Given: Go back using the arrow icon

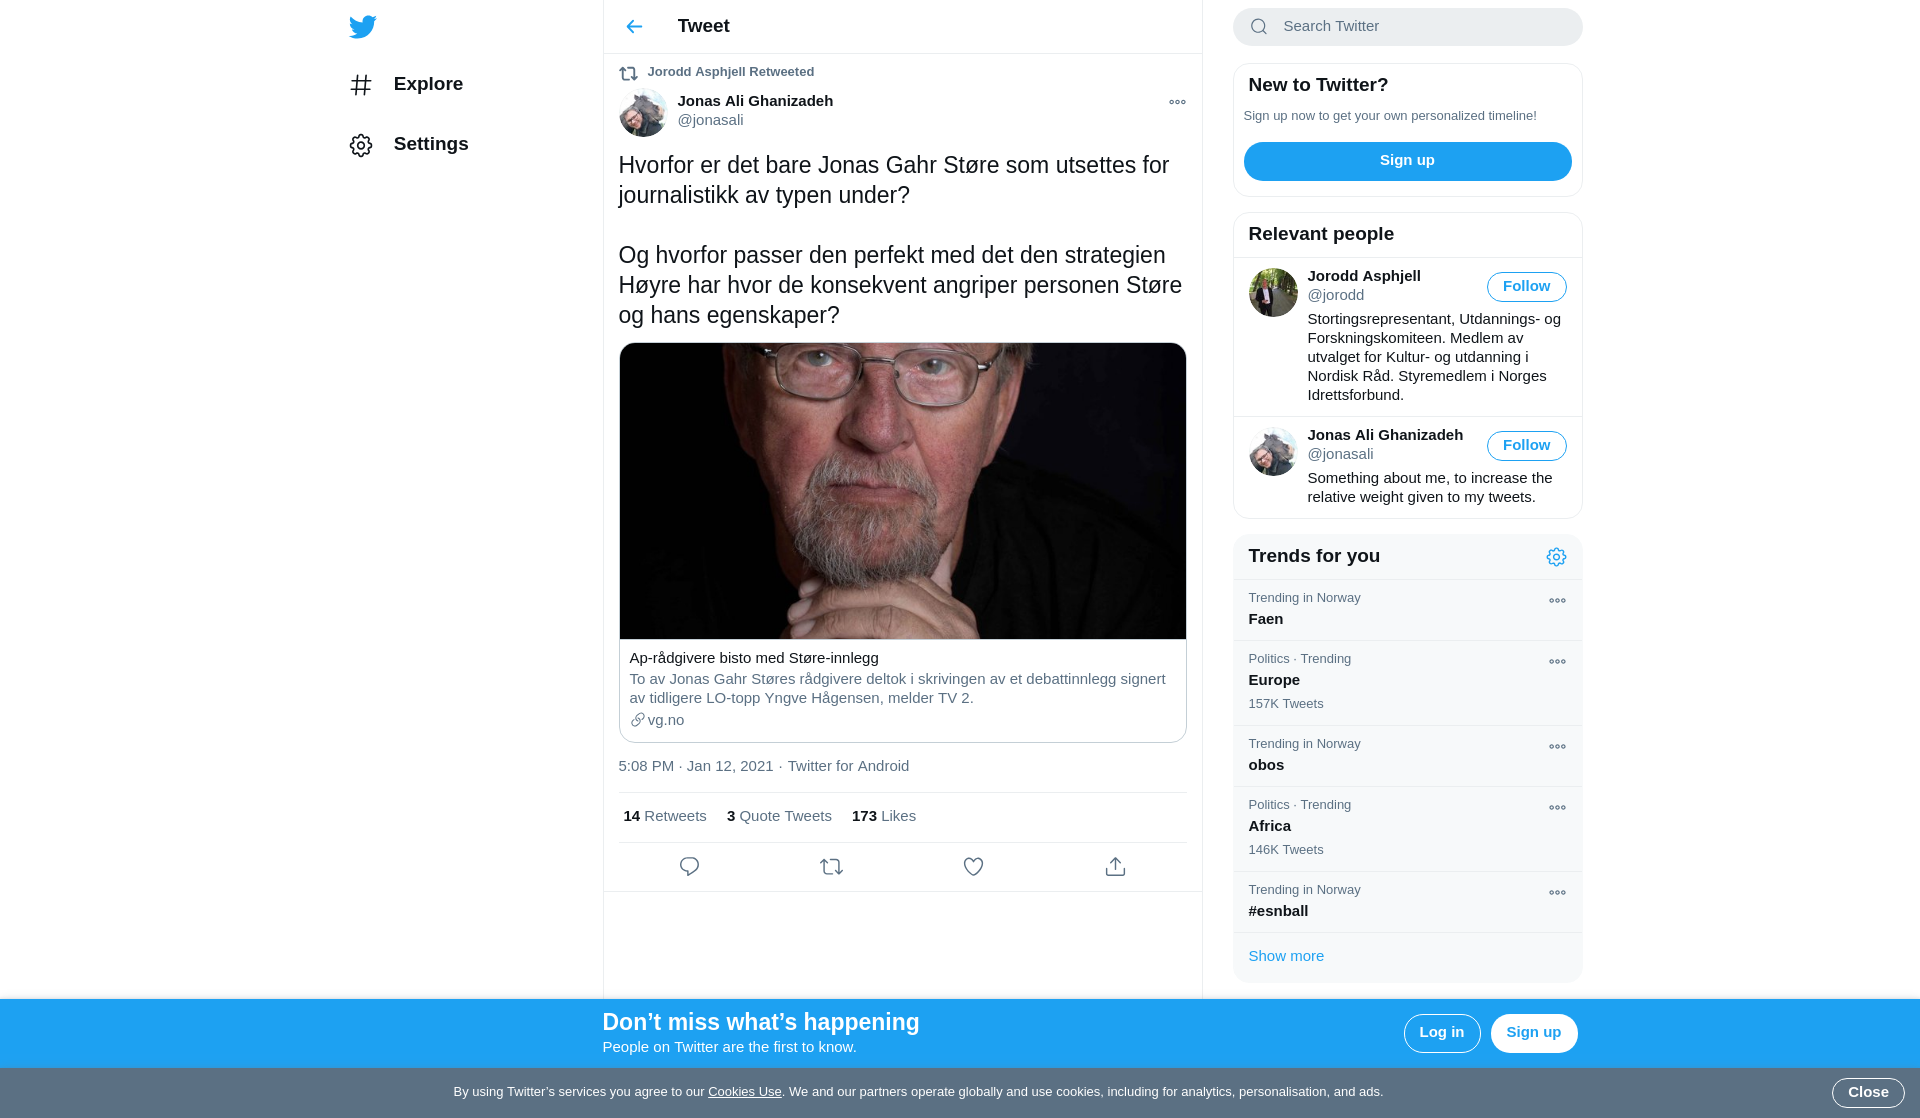Looking at the screenshot, I should (x=634, y=27).
